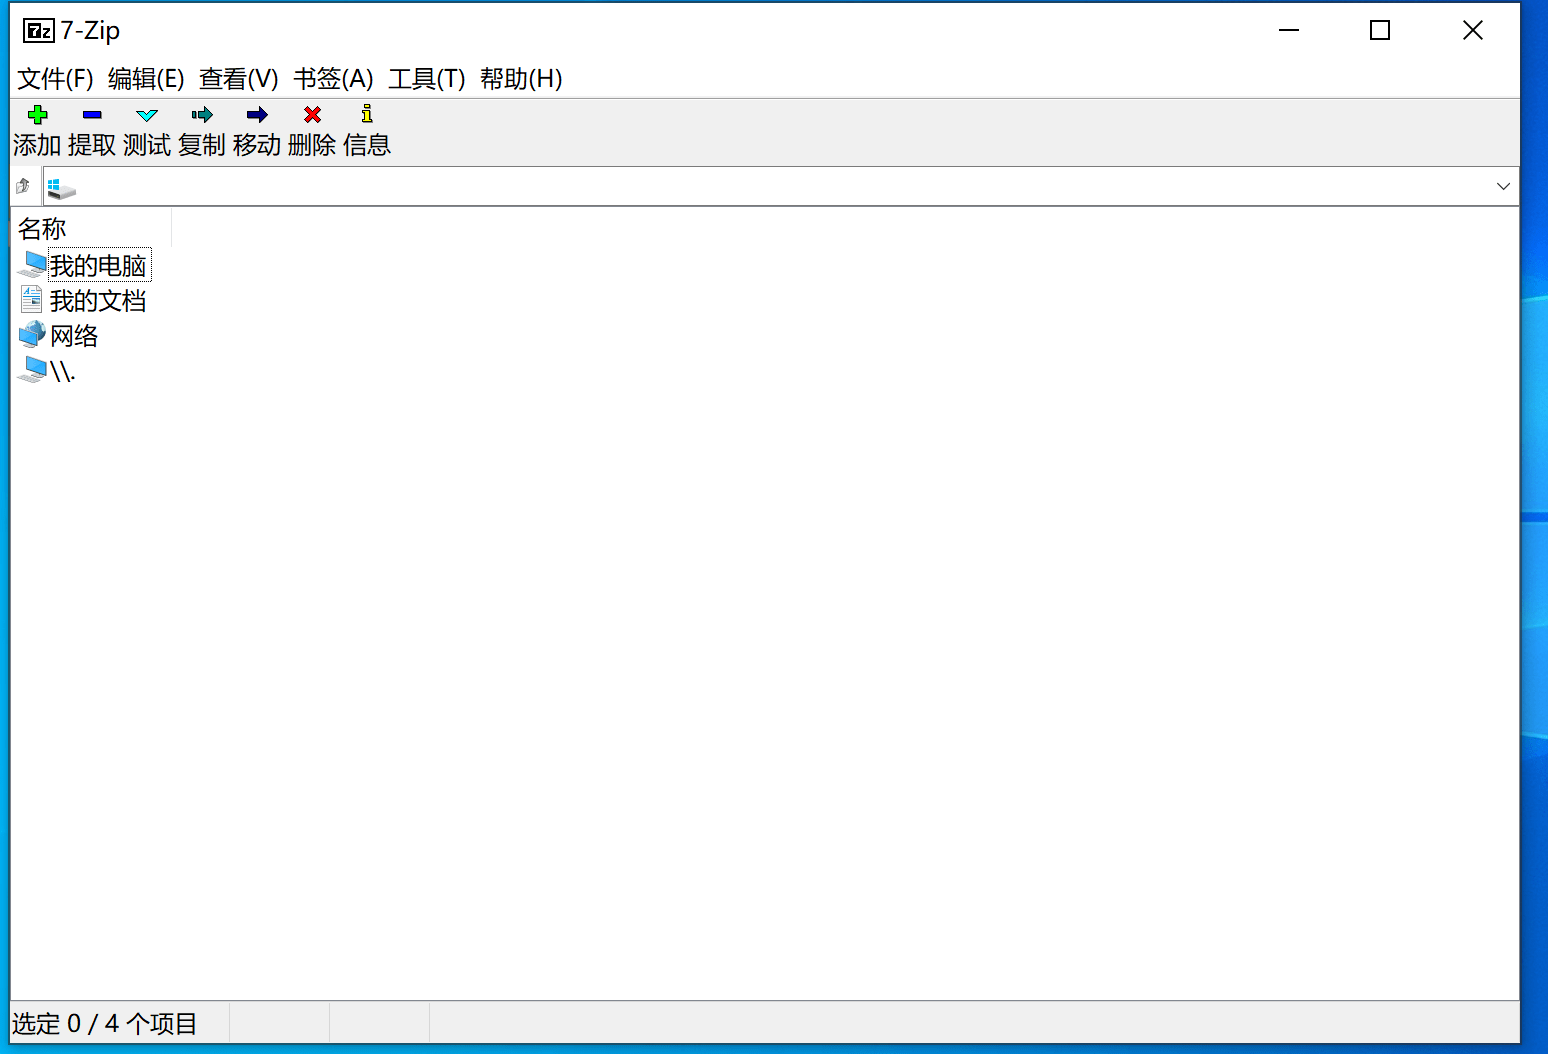Open the 文件(F) menu

pyautogui.click(x=55, y=79)
